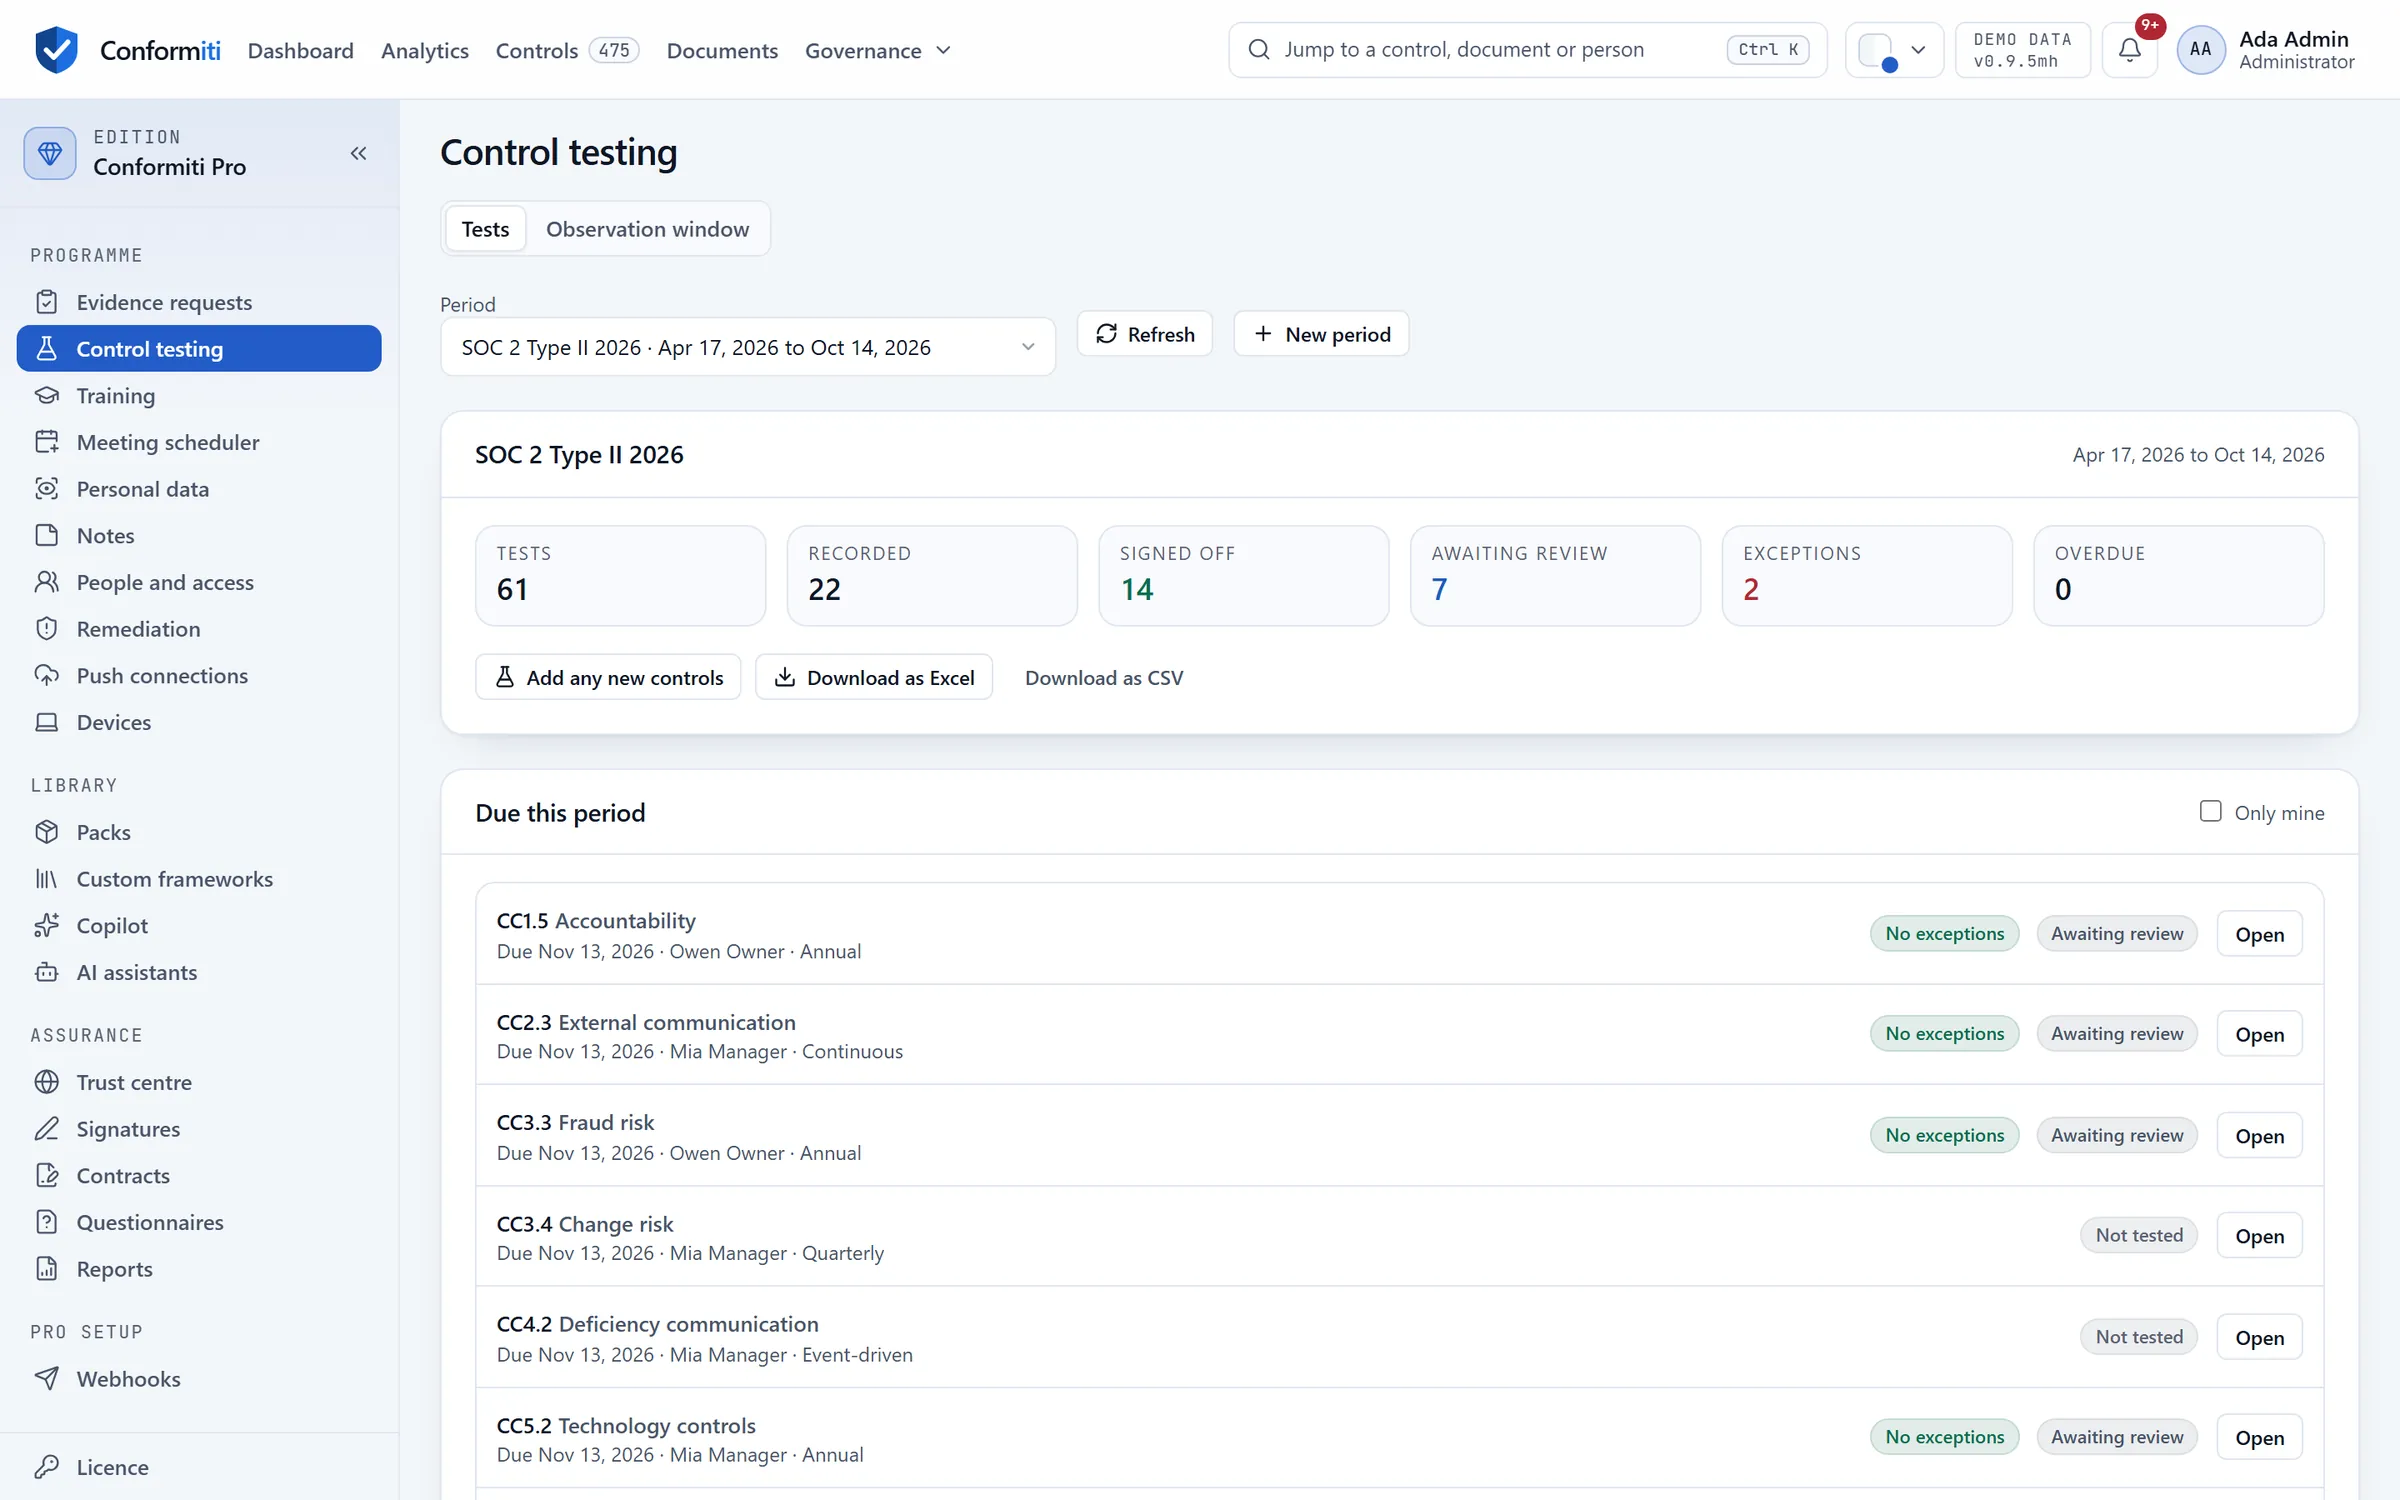
Task: Click Add any new controls button
Action: [x=608, y=677]
